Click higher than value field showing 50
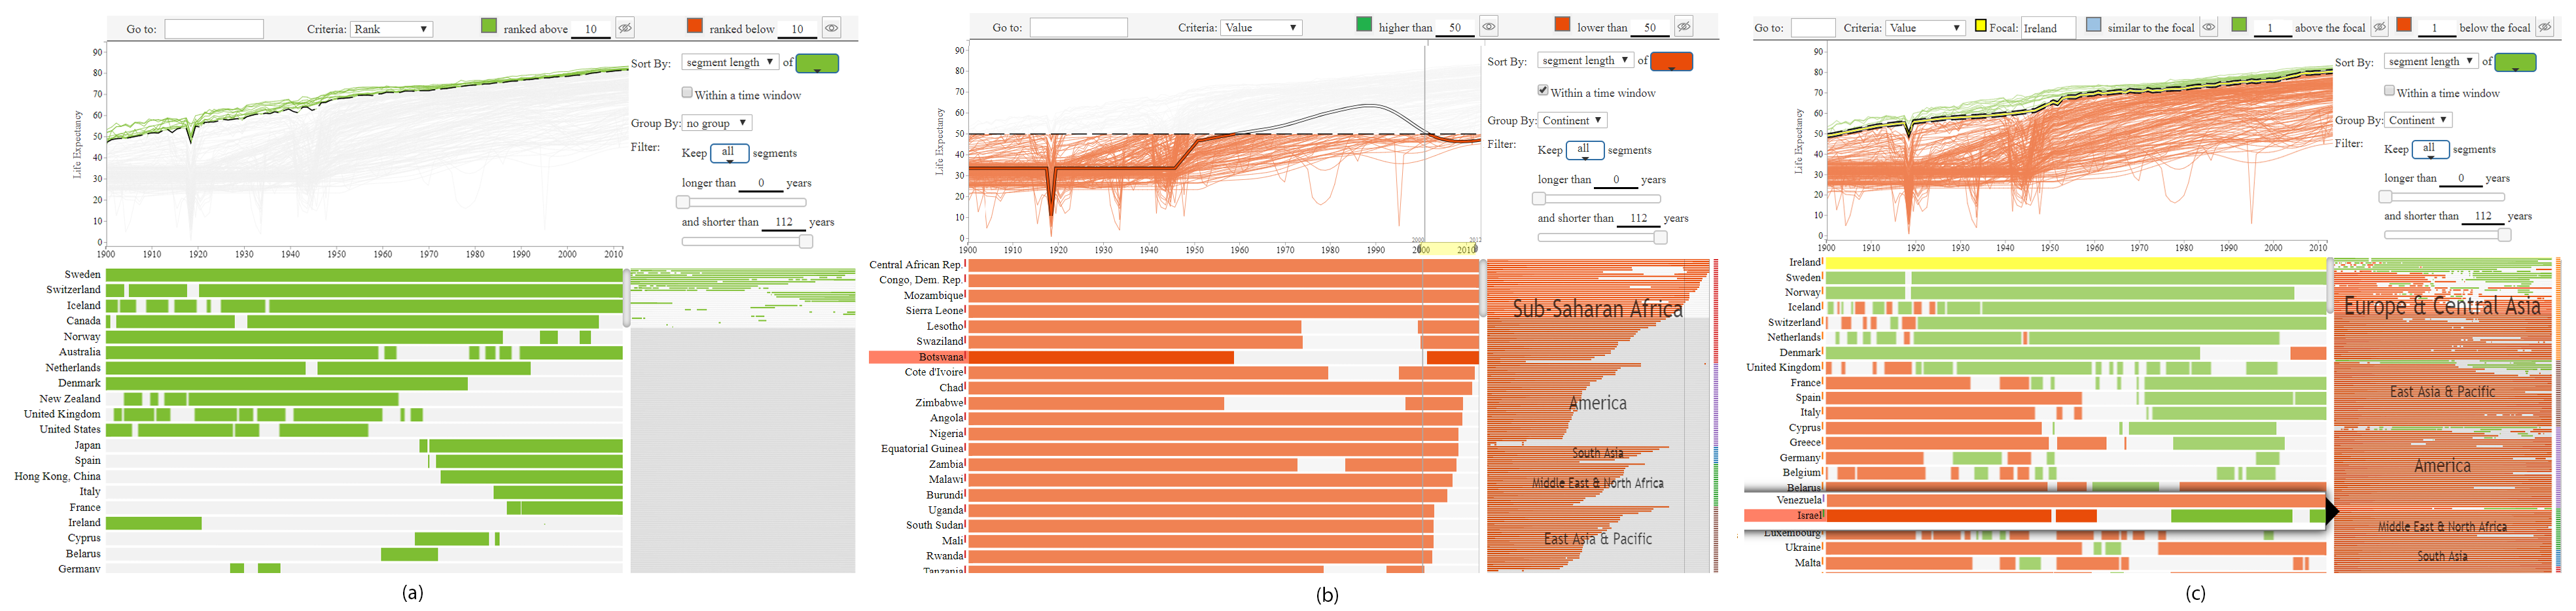The width and height of the screenshot is (2576, 611). (1455, 28)
